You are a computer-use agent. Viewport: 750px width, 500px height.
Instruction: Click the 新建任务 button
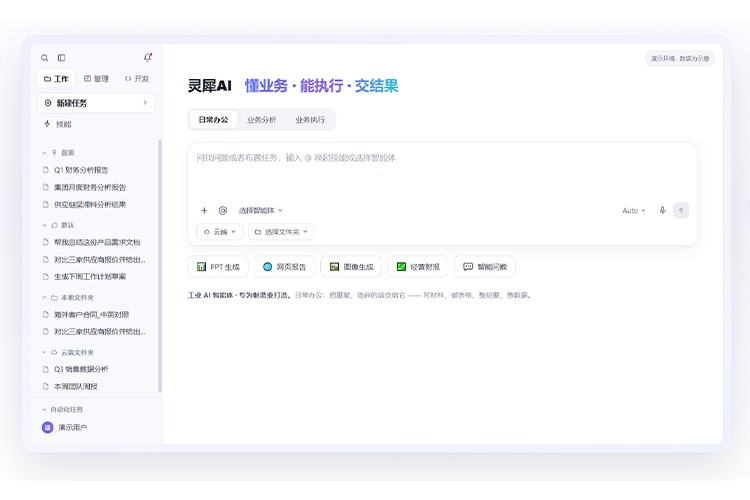point(96,103)
